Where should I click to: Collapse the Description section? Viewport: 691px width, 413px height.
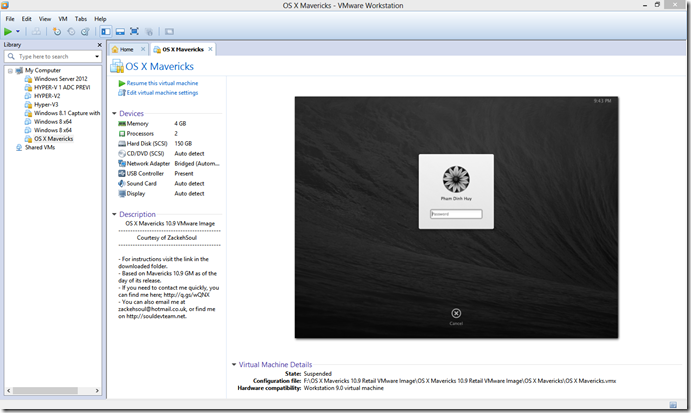tap(114, 214)
